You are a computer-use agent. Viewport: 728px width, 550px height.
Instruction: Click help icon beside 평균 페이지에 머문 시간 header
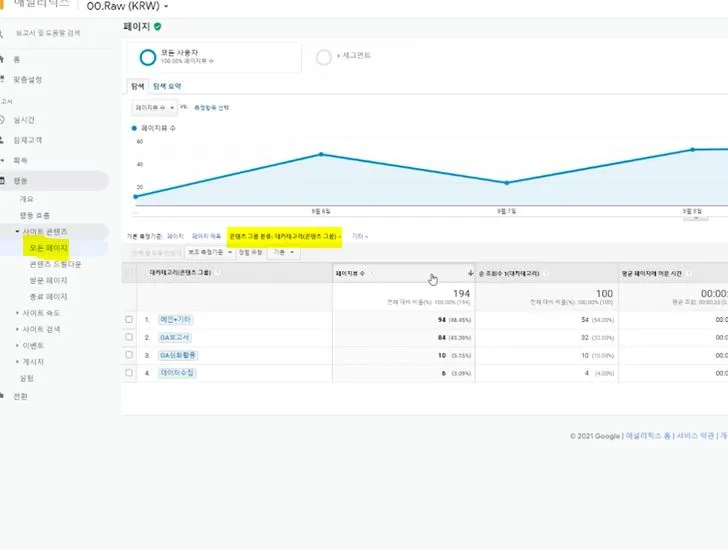pyautogui.click(x=689, y=274)
